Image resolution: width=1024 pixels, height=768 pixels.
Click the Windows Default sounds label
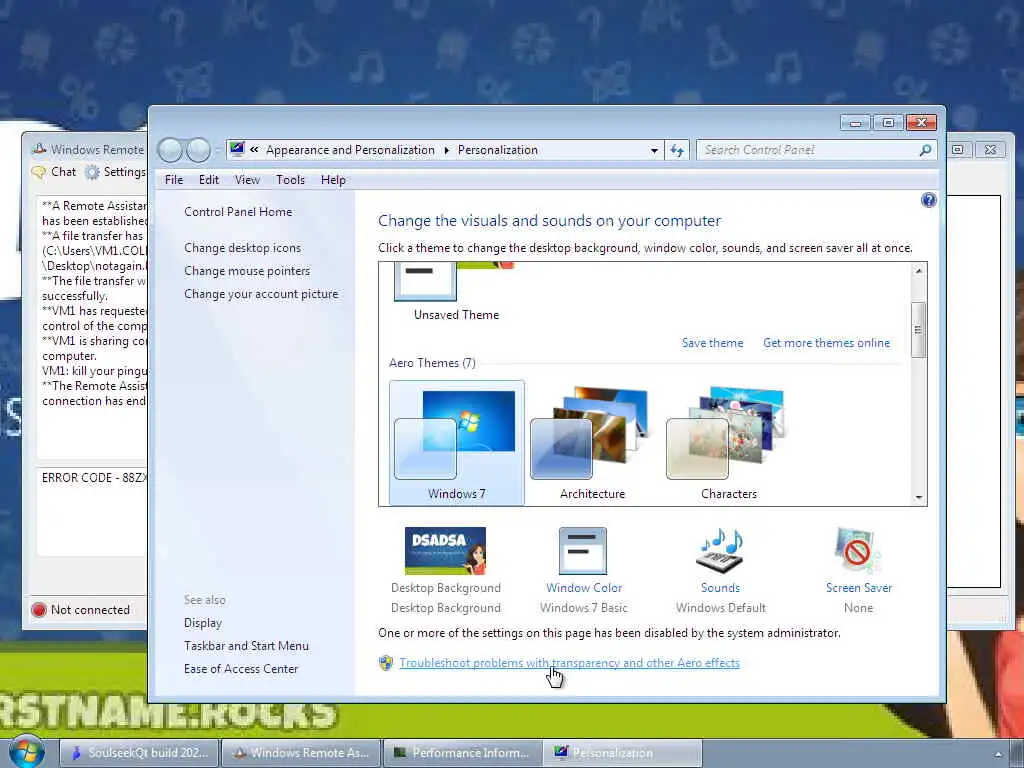tap(721, 608)
